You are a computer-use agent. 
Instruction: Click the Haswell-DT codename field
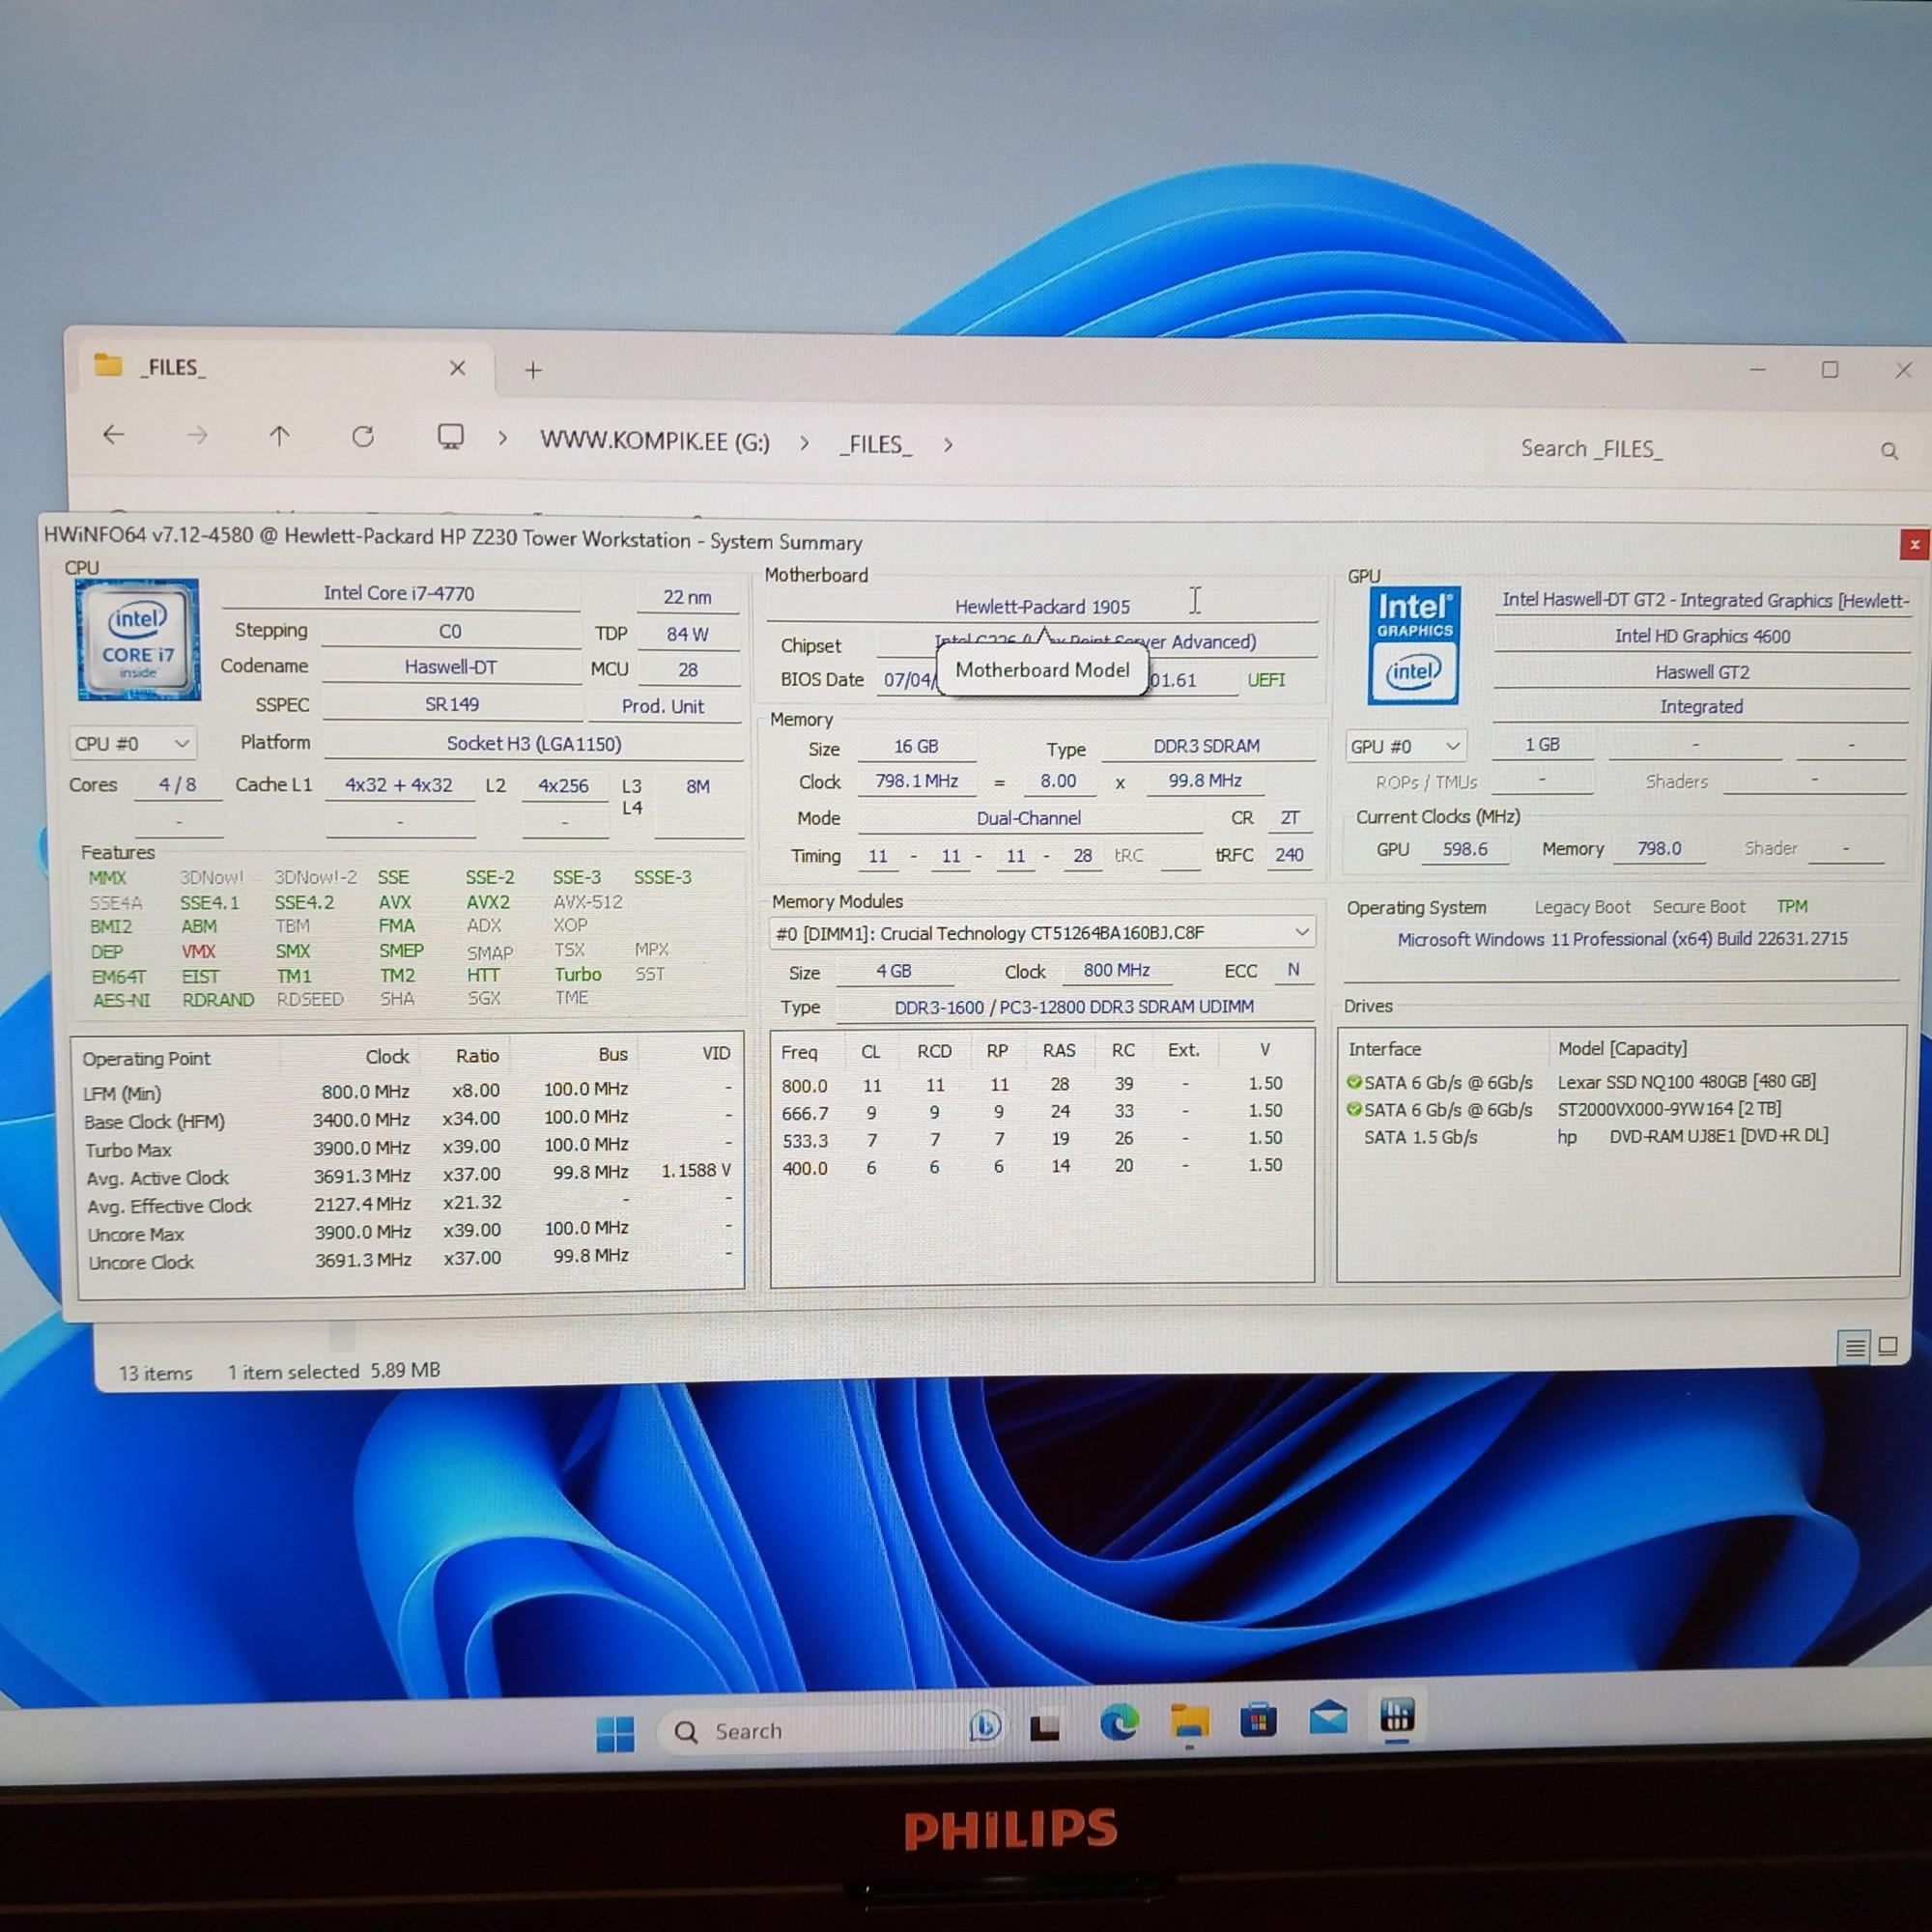[451, 668]
